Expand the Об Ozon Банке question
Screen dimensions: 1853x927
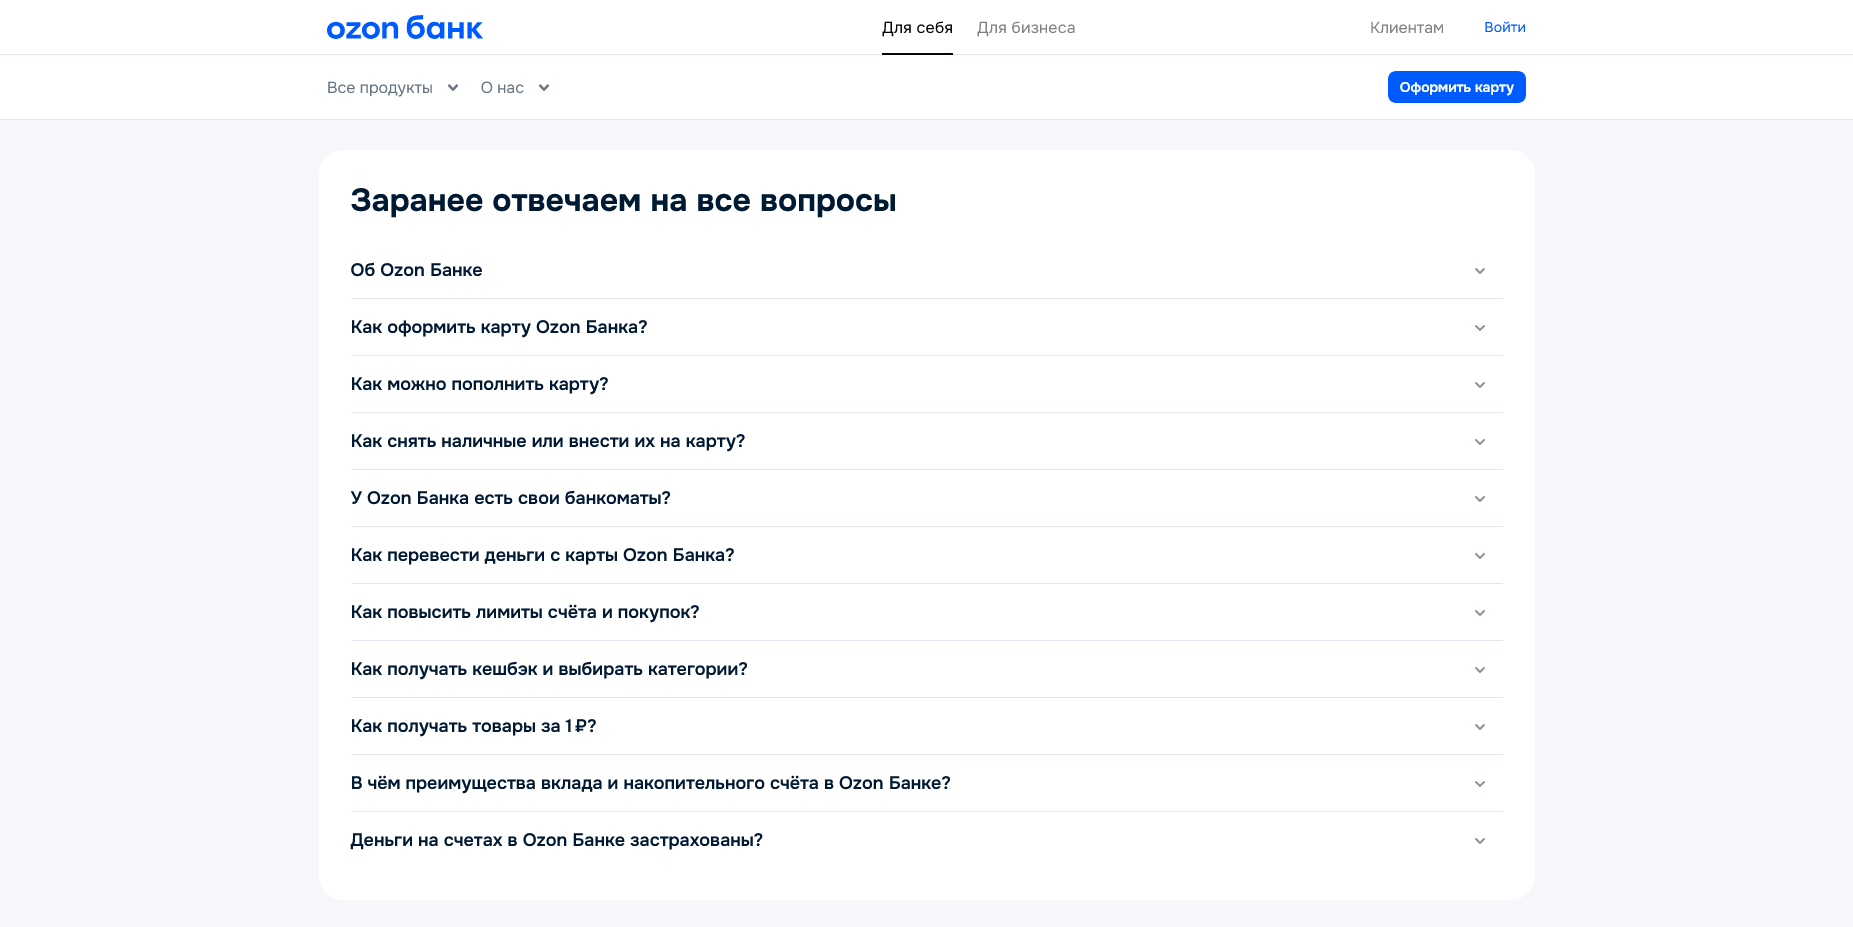pyautogui.click(x=926, y=270)
